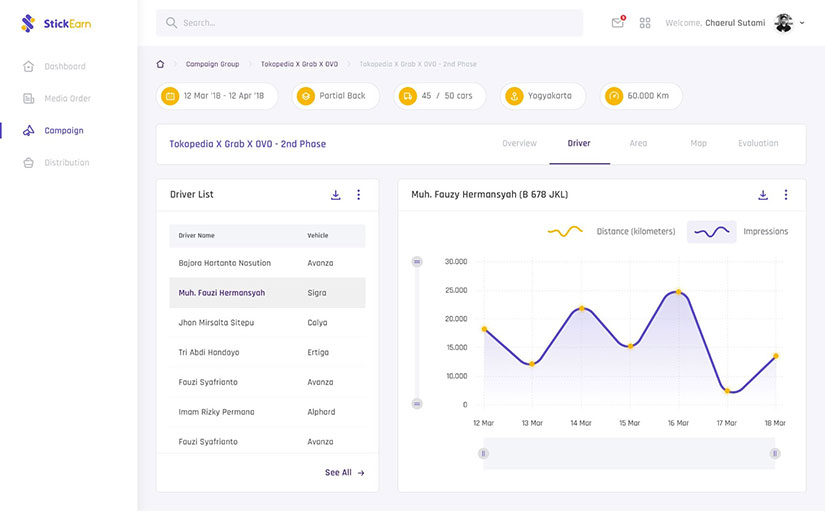Open Media Order in sidebar
This screenshot has height=519, width=825.
point(67,99)
